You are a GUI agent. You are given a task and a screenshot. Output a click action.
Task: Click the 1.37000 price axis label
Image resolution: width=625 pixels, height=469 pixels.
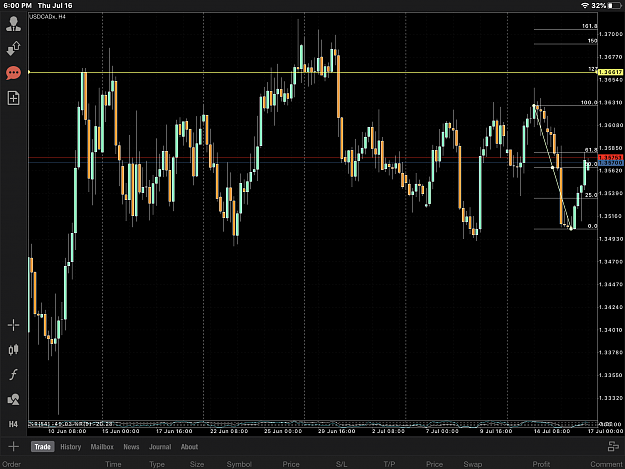pos(611,34)
